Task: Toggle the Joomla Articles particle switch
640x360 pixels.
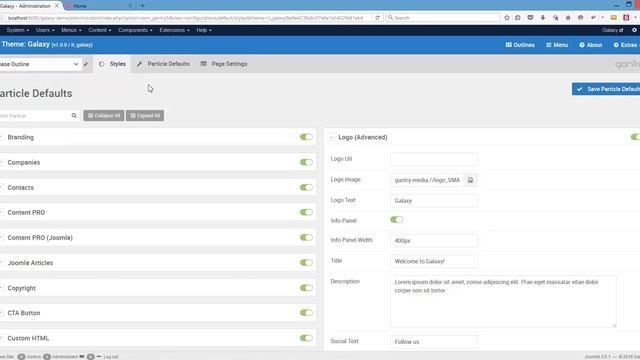Action: pyautogui.click(x=306, y=262)
